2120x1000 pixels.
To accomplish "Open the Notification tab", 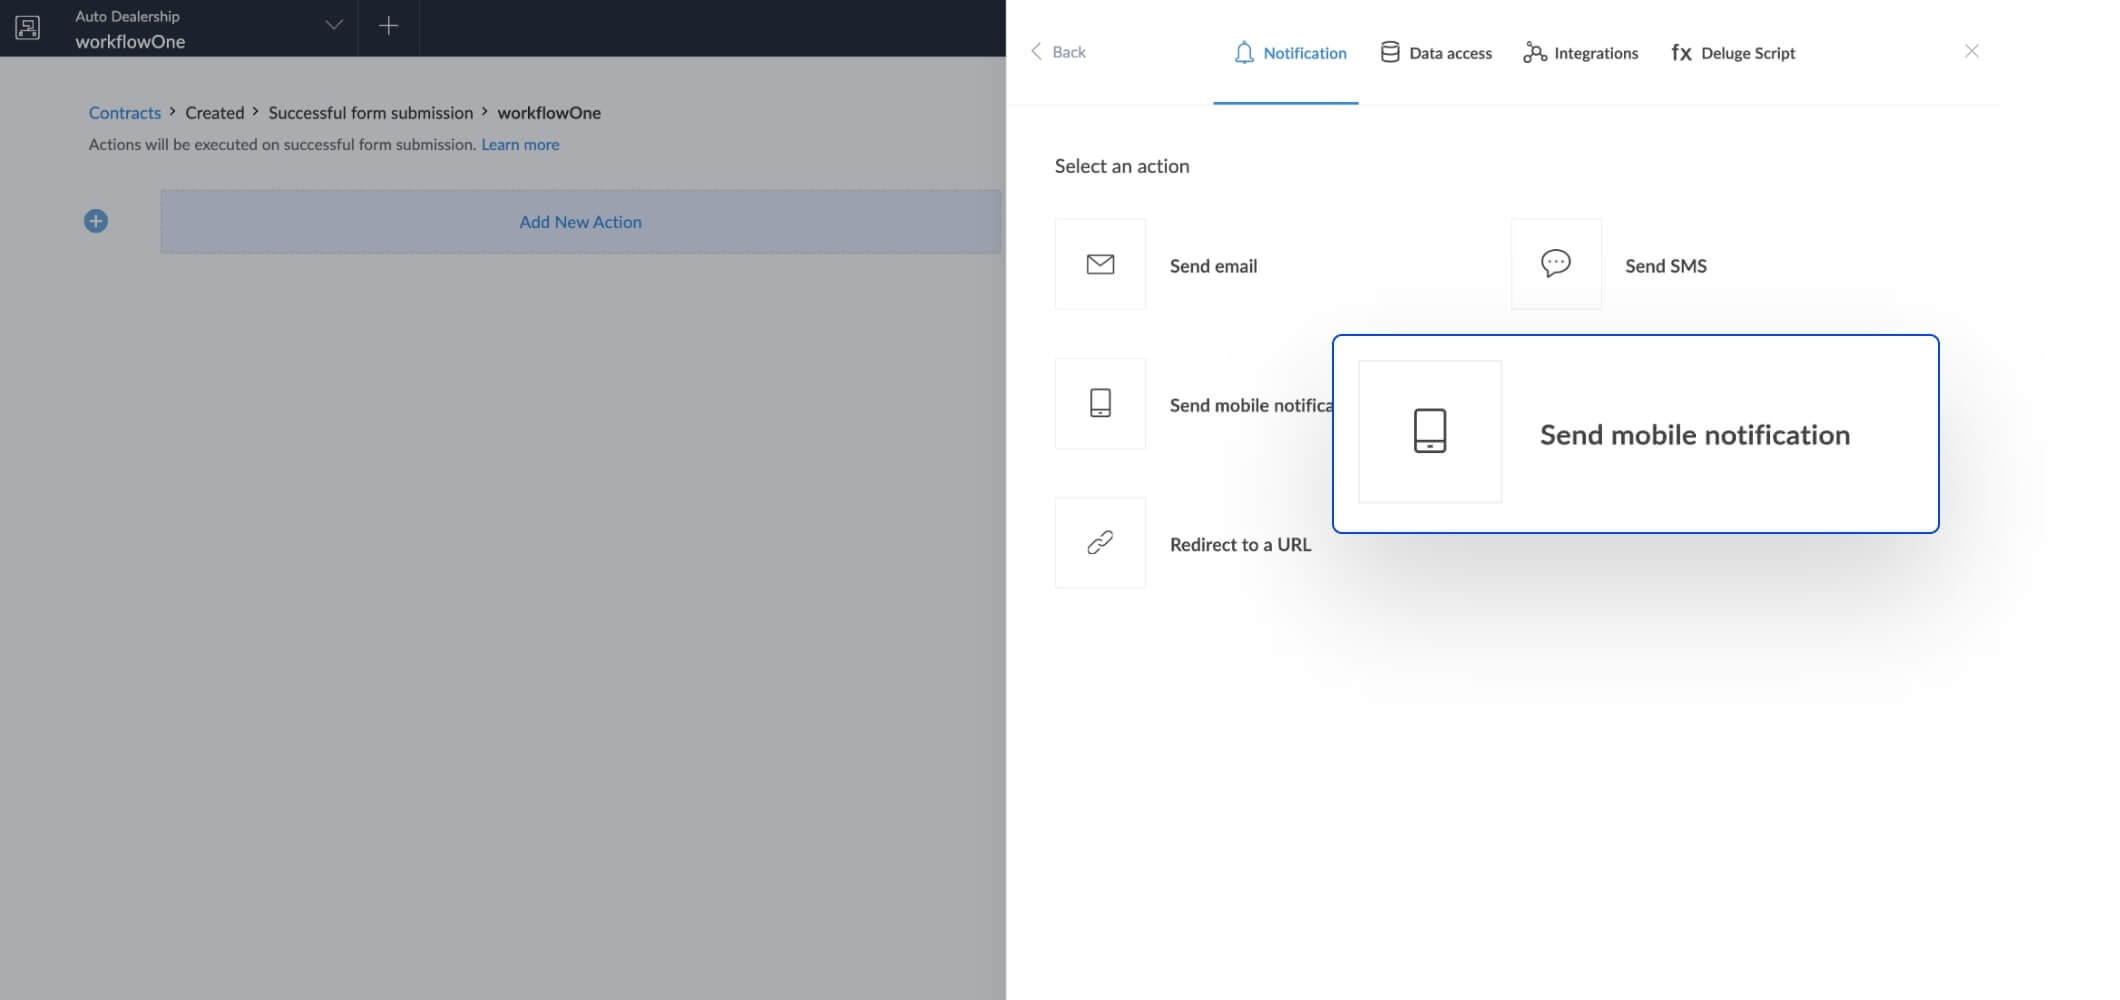I will coord(1289,53).
